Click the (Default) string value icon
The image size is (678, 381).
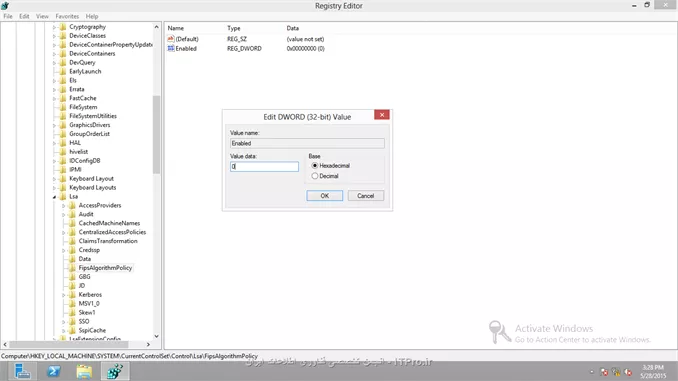click(171, 39)
